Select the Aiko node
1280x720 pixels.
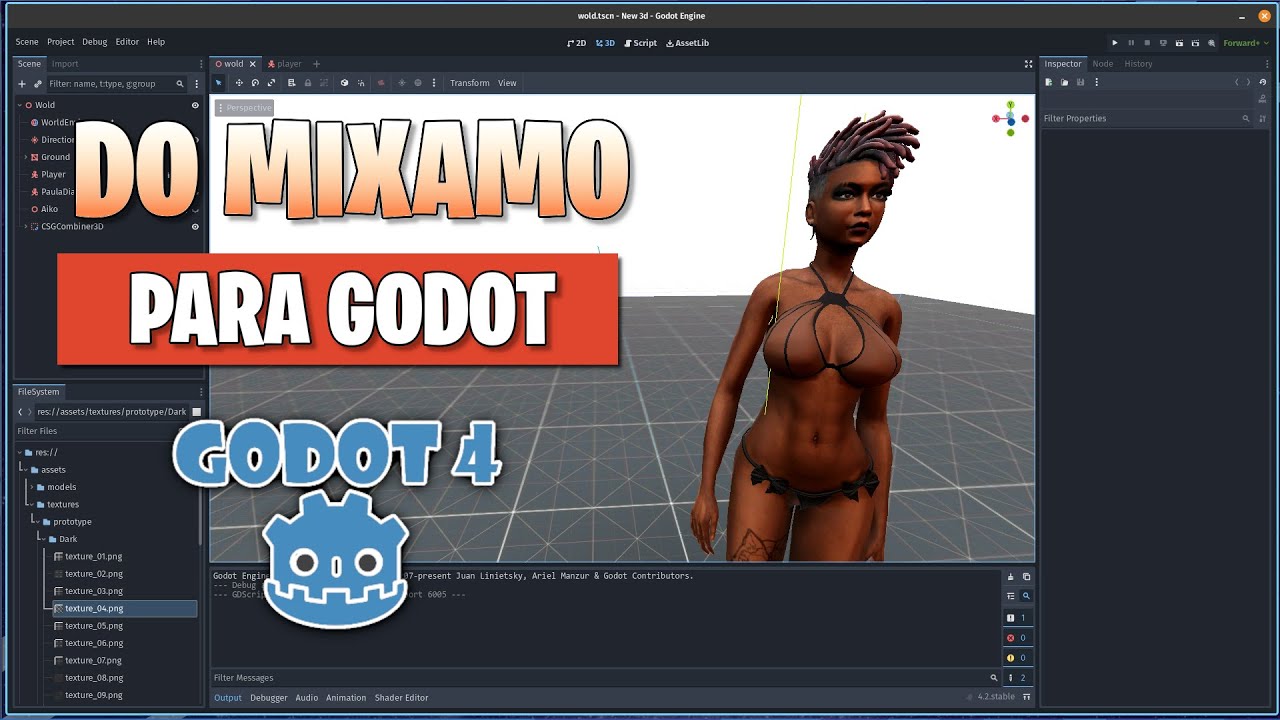49,209
